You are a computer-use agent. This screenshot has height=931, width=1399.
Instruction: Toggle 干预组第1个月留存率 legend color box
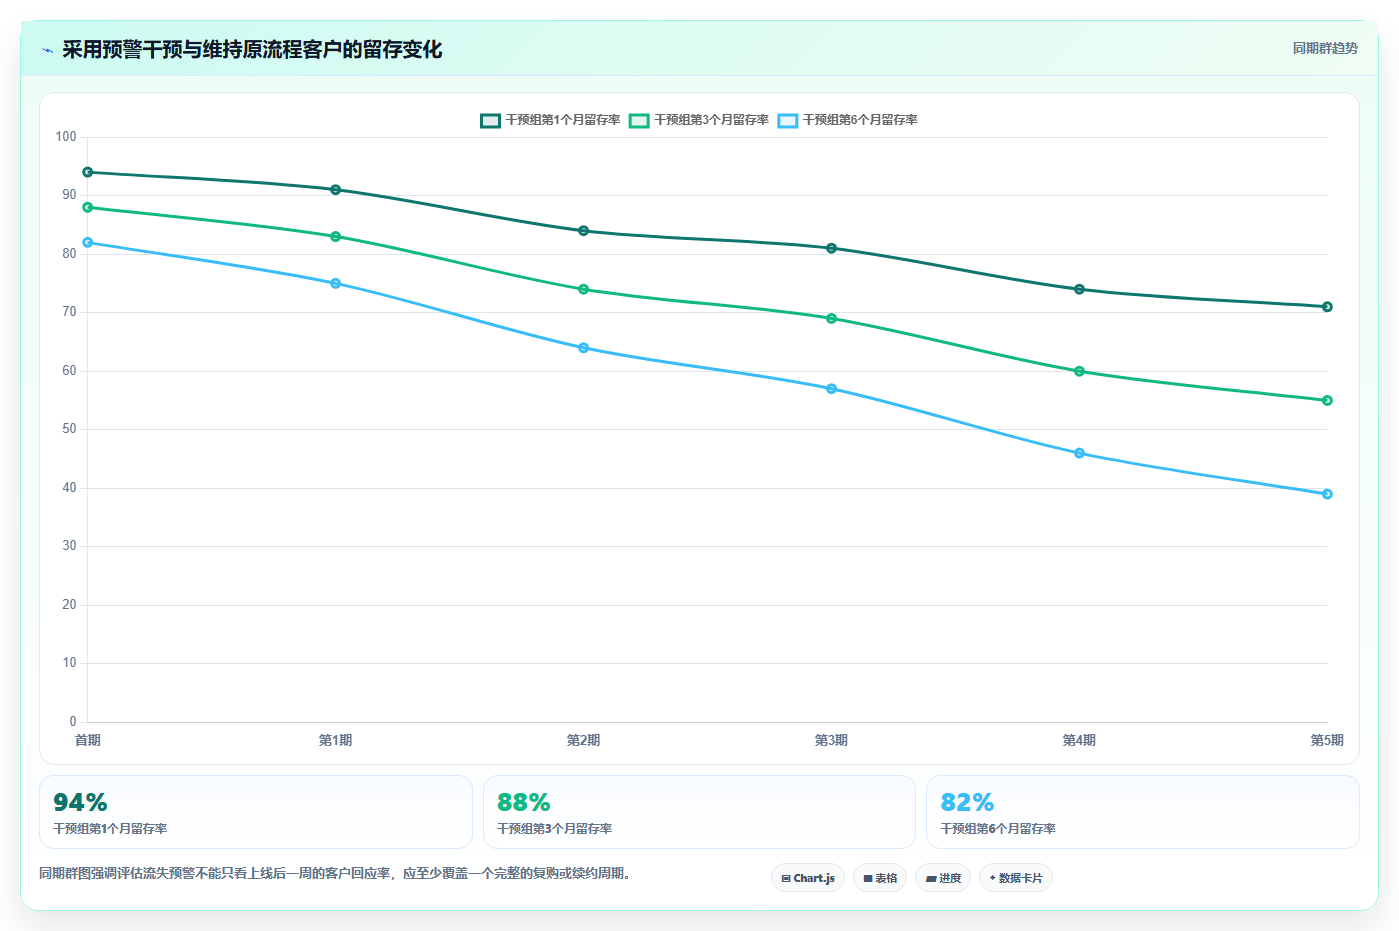[x=490, y=121]
